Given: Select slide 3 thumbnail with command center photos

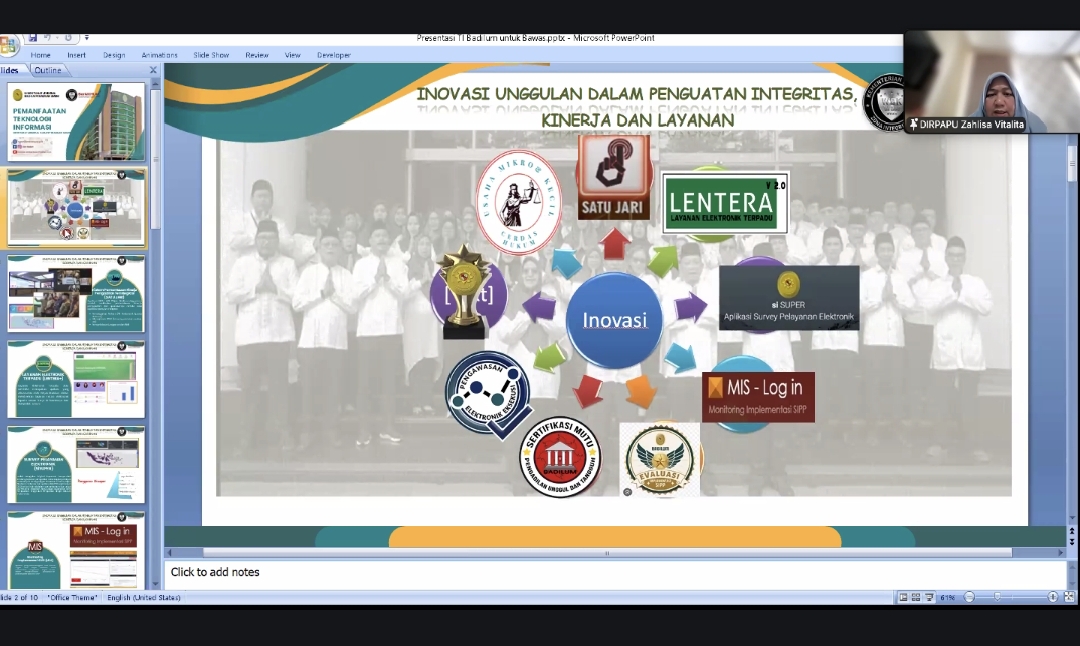Looking at the screenshot, I should coord(76,293).
